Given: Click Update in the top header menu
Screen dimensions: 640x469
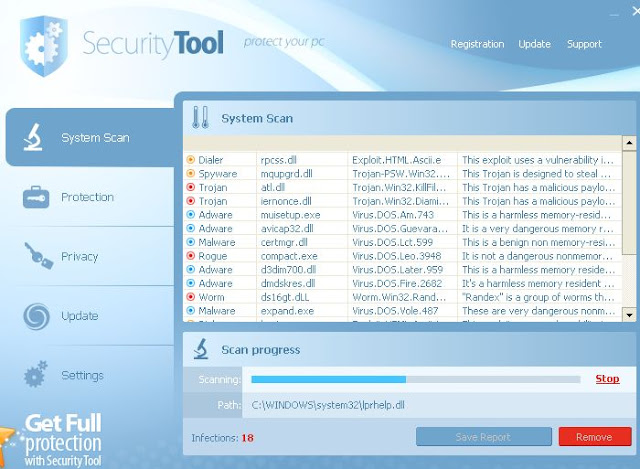Looking at the screenshot, I should (534, 44).
